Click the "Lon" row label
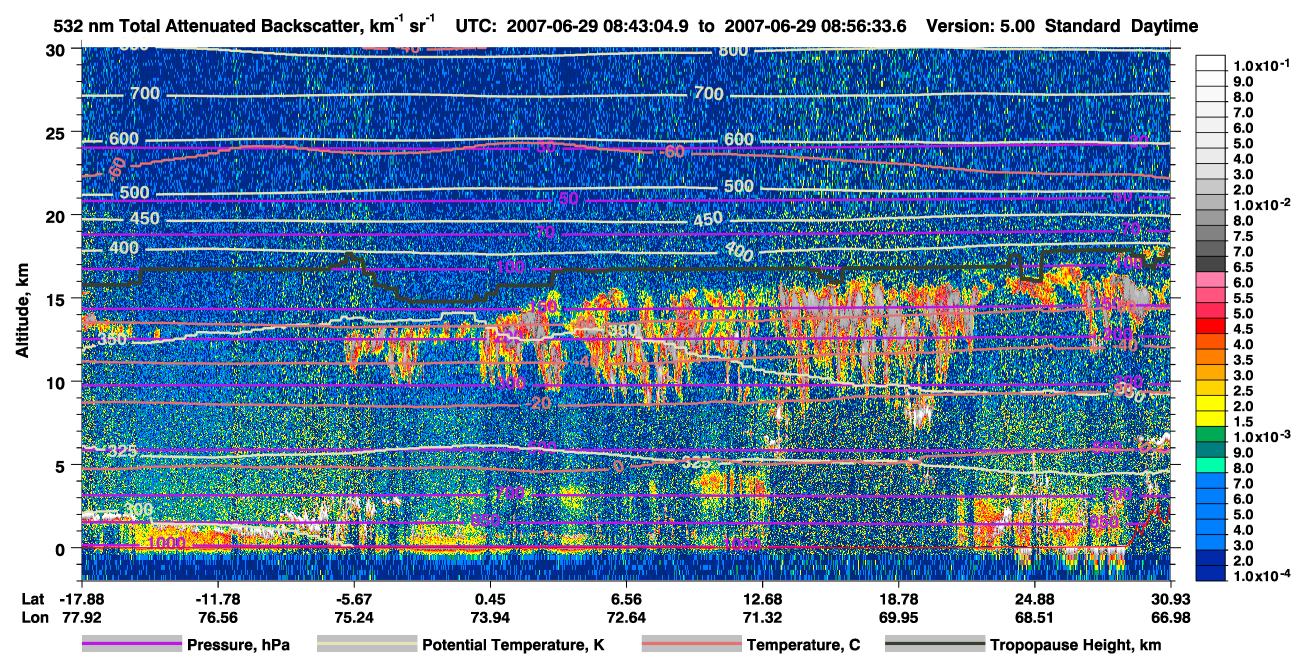The image size is (1300, 667). [34, 617]
